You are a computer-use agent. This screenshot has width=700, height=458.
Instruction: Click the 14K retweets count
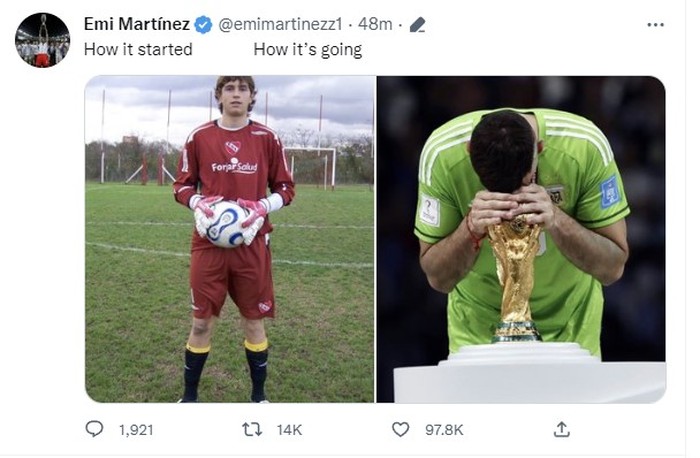[289, 430]
